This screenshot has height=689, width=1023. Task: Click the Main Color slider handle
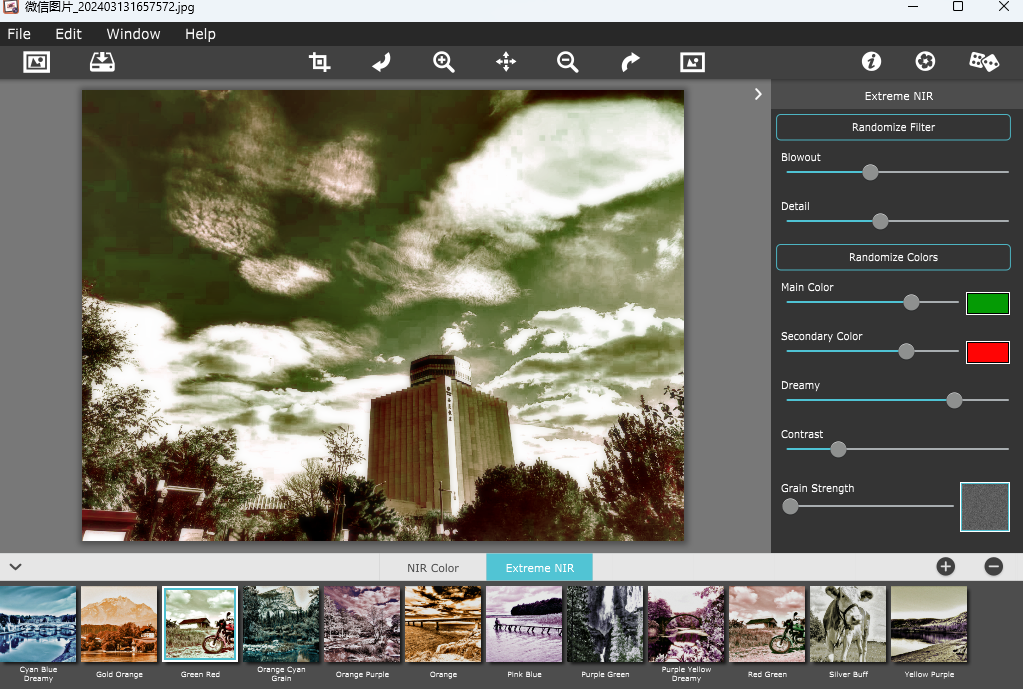911,302
